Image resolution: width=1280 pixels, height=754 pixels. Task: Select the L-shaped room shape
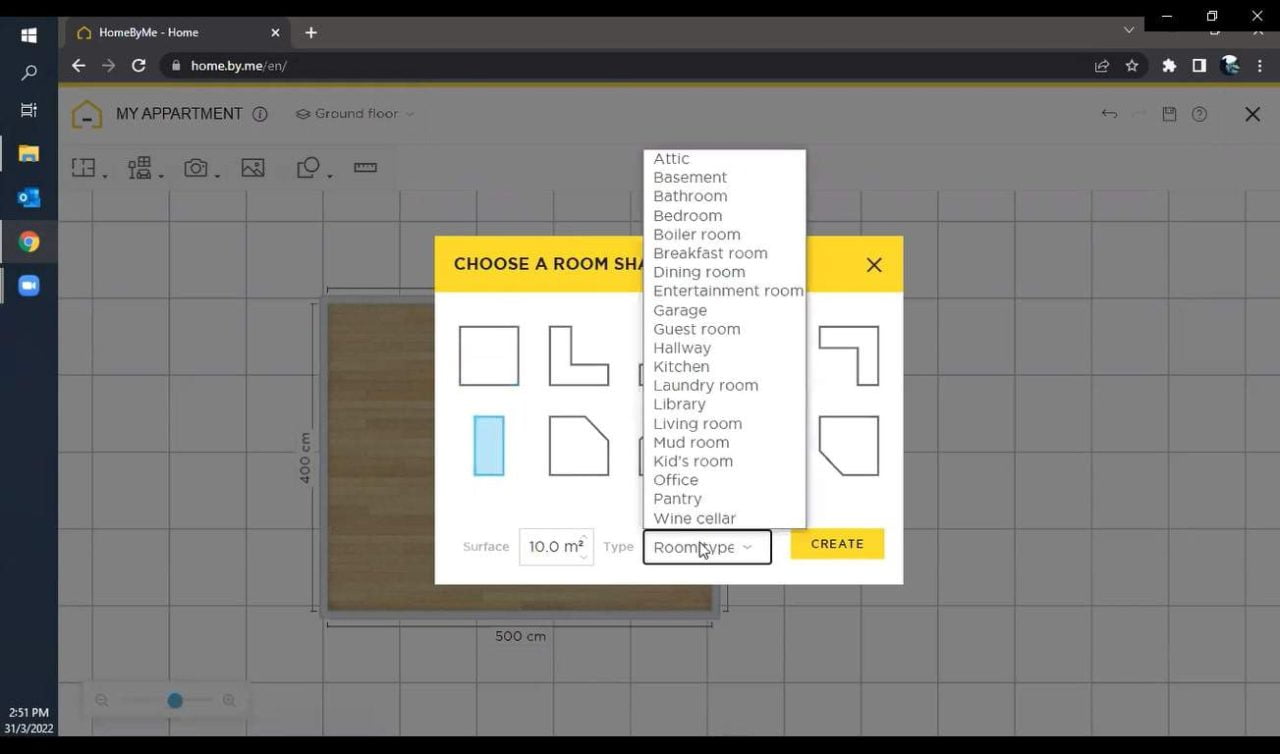coord(578,355)
